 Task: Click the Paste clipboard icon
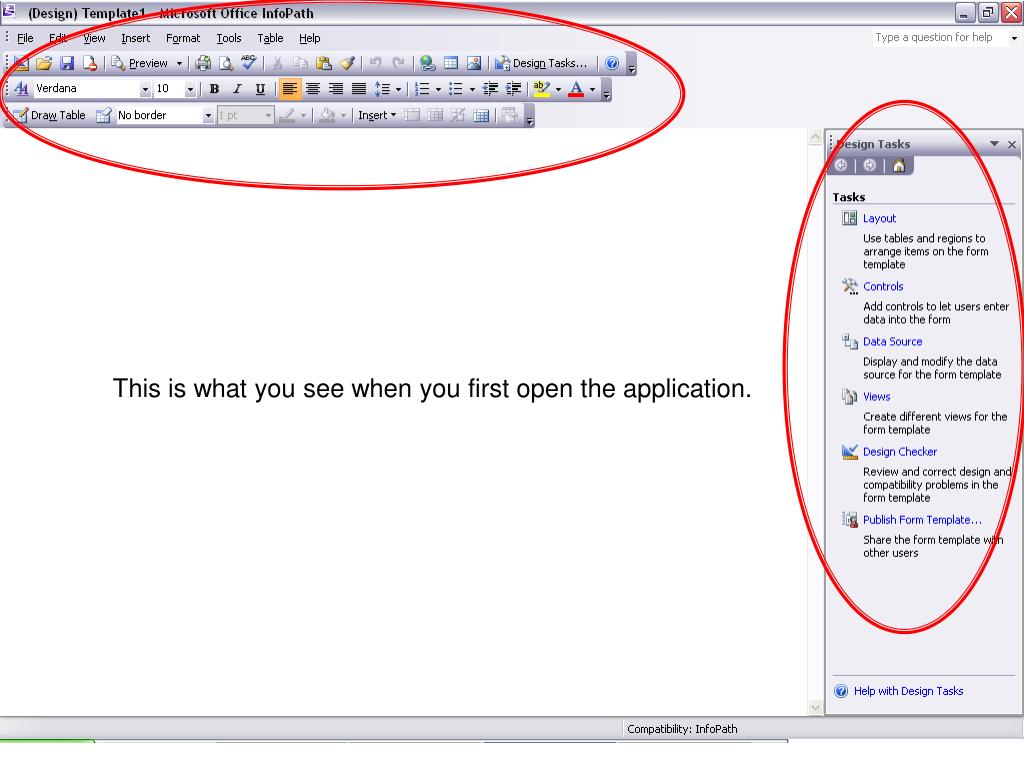(323, 63)
